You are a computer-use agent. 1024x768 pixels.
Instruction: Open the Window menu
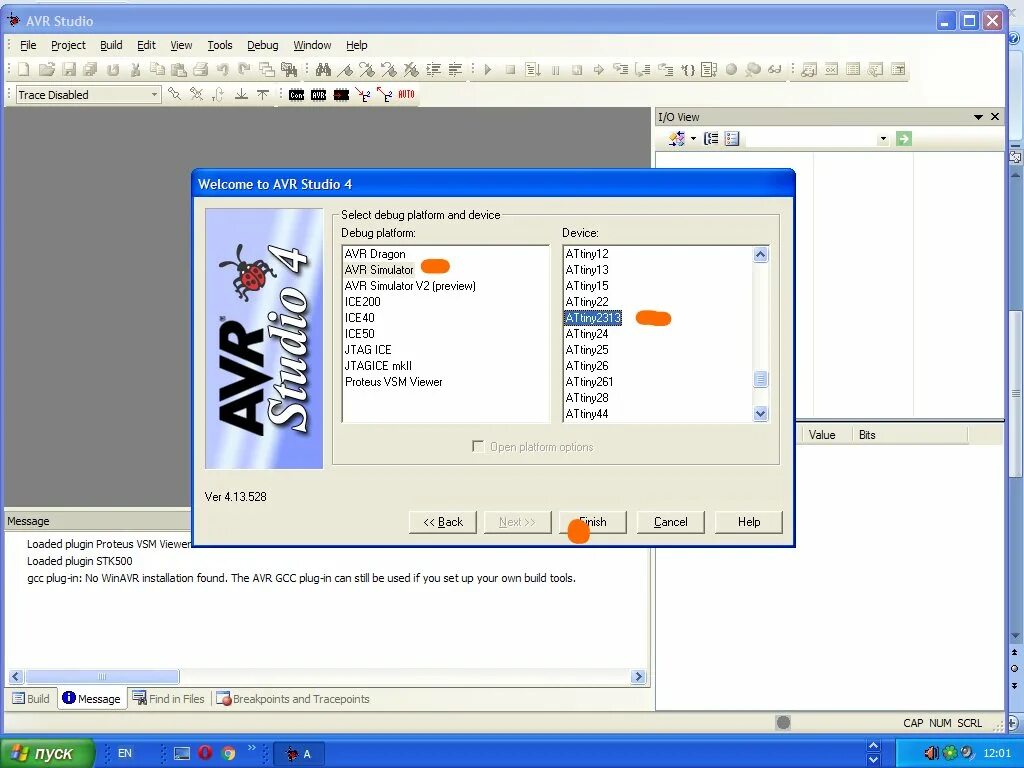click(312, 45)
